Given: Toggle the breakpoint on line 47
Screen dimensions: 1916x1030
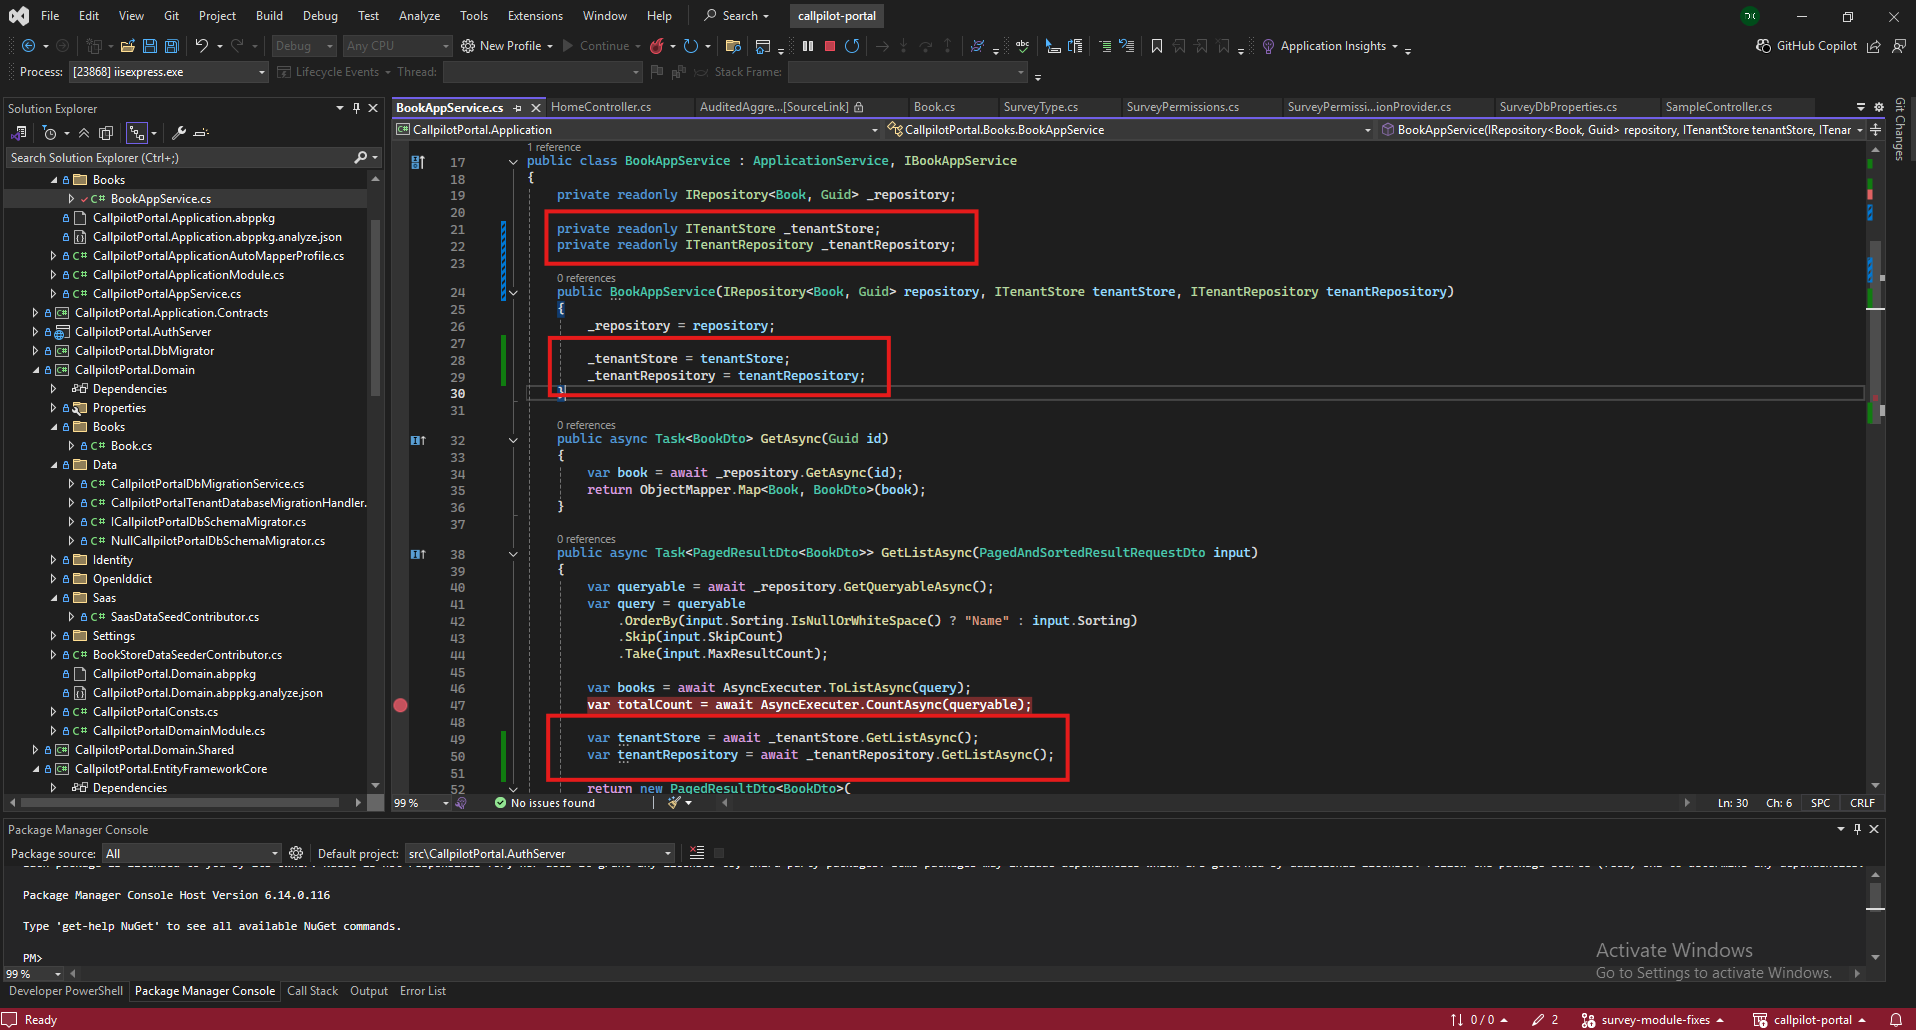Looking at the screenshot, I should (400, 705).
